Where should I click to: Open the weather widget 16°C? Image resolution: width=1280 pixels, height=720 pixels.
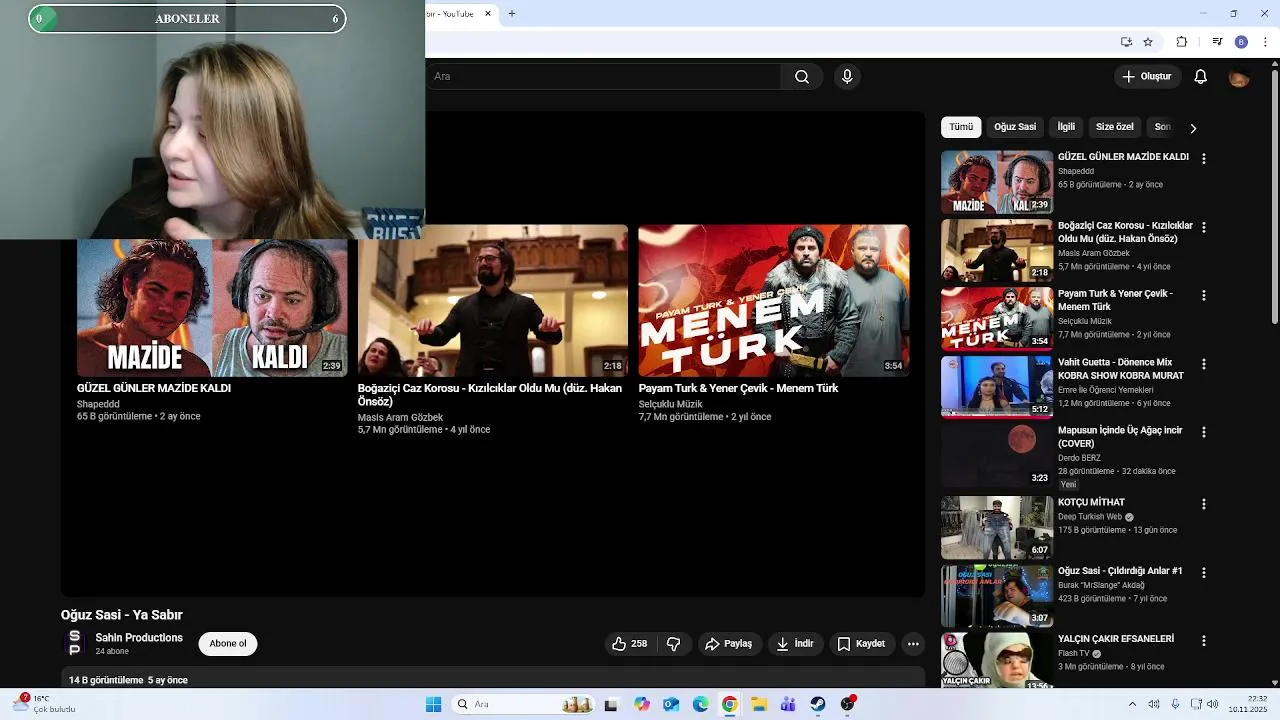point(45,704)
